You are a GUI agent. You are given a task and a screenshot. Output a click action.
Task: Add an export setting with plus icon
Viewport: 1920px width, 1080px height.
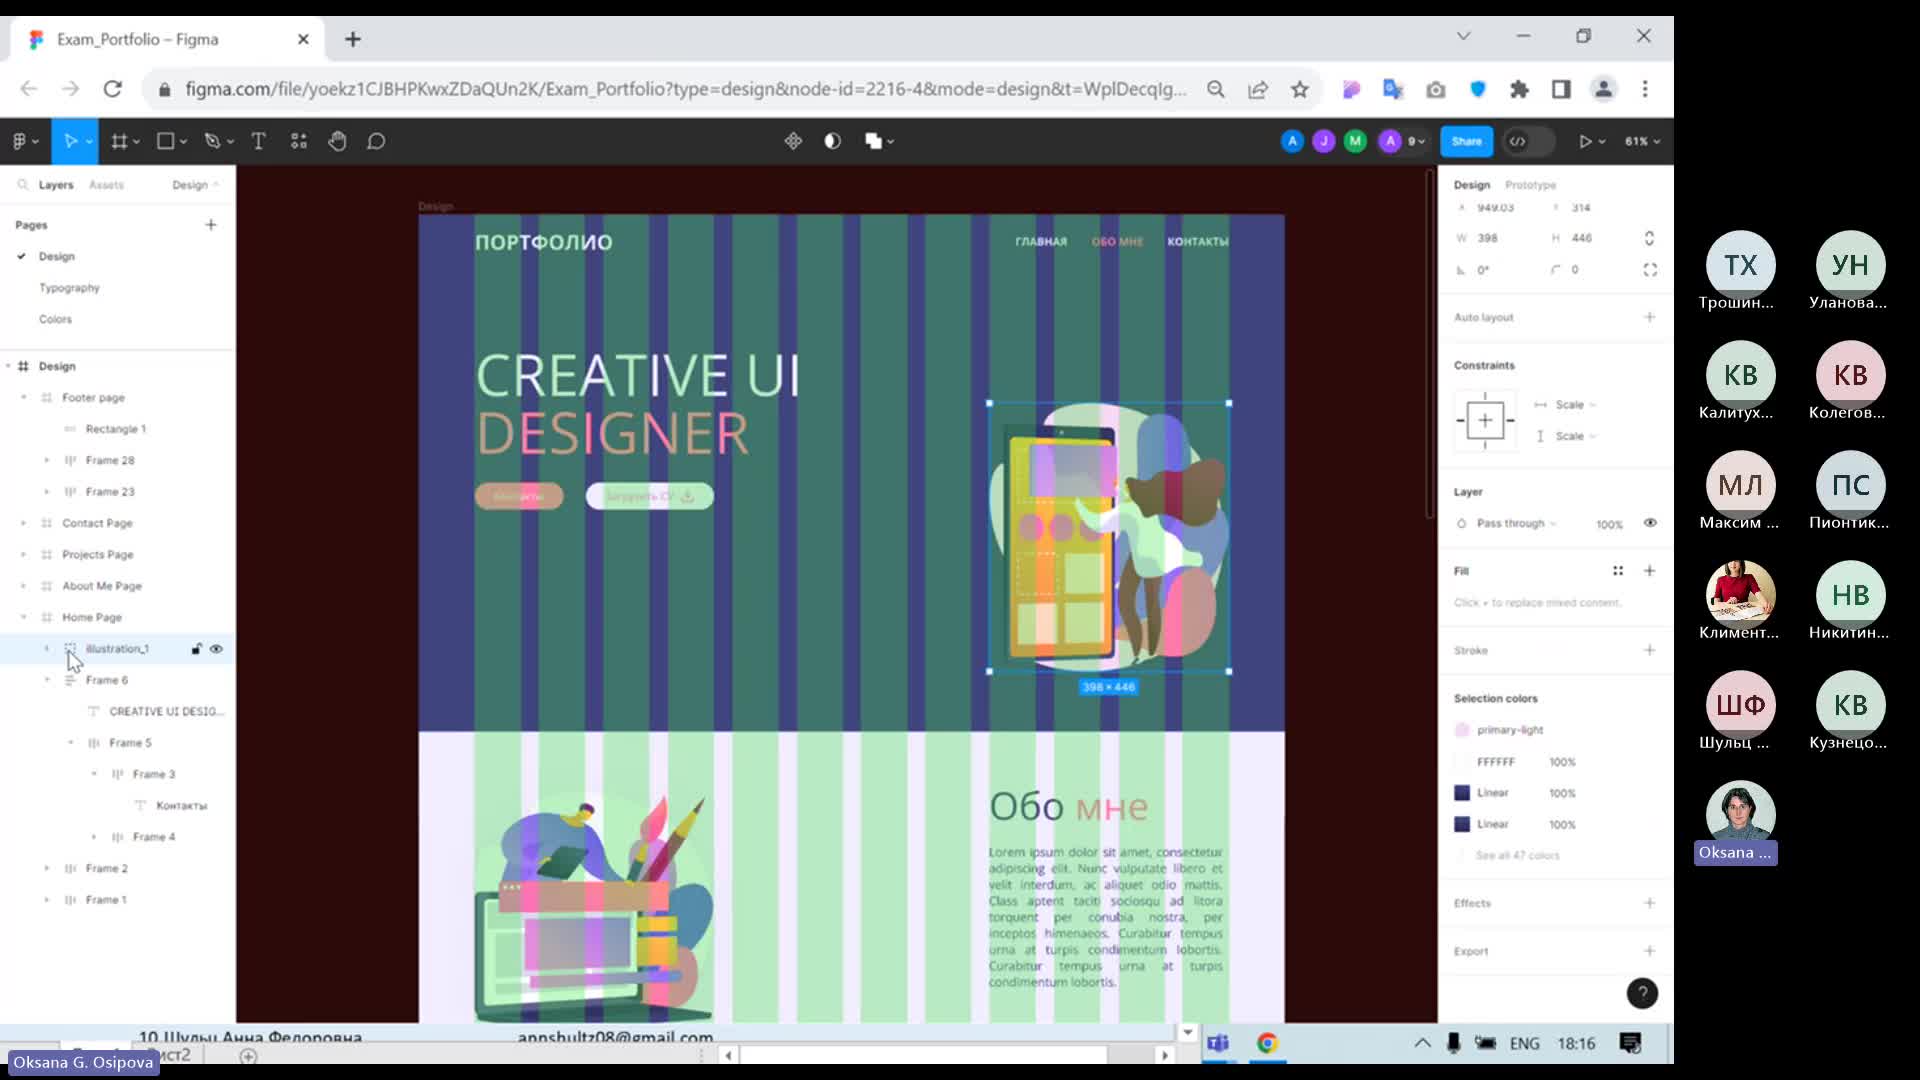coord(1649,951)
